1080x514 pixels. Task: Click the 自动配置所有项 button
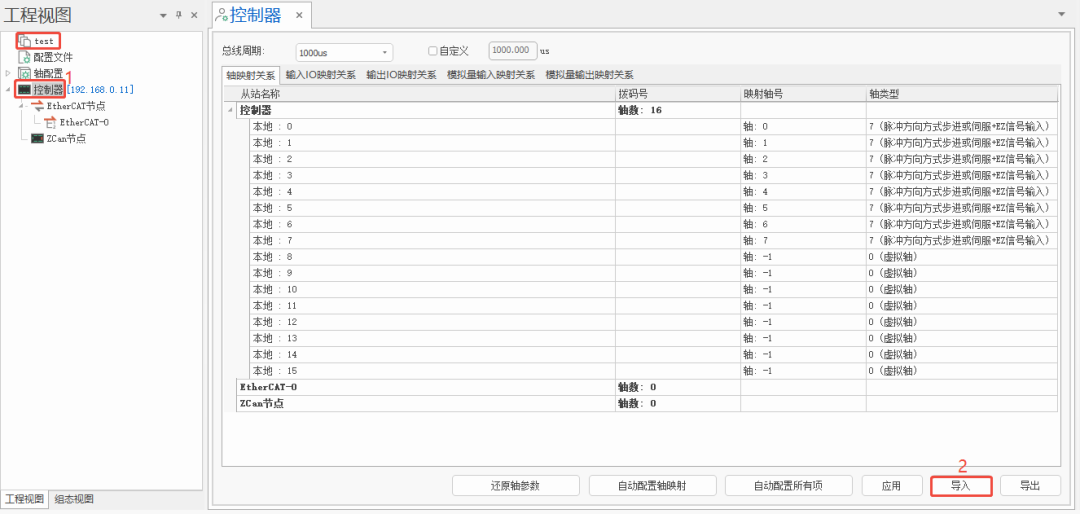click(789, 486)
